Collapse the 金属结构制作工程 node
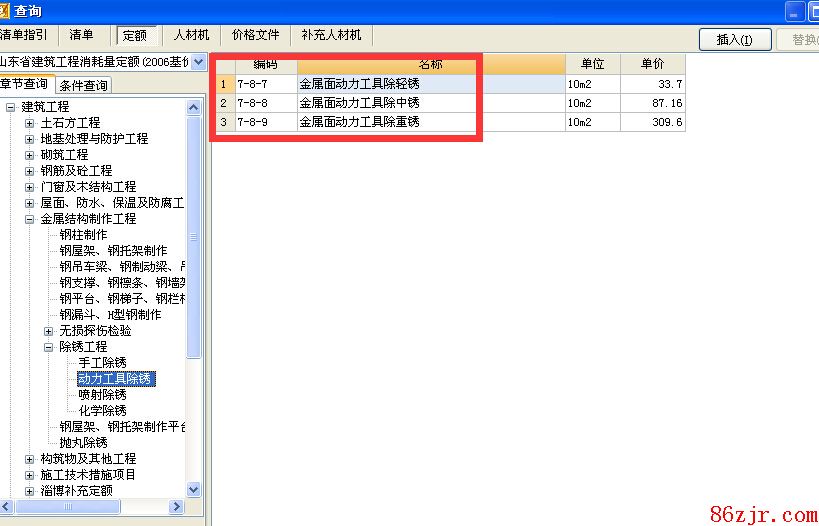Screen dimensions: 819x526 click(x=30, y=219)
